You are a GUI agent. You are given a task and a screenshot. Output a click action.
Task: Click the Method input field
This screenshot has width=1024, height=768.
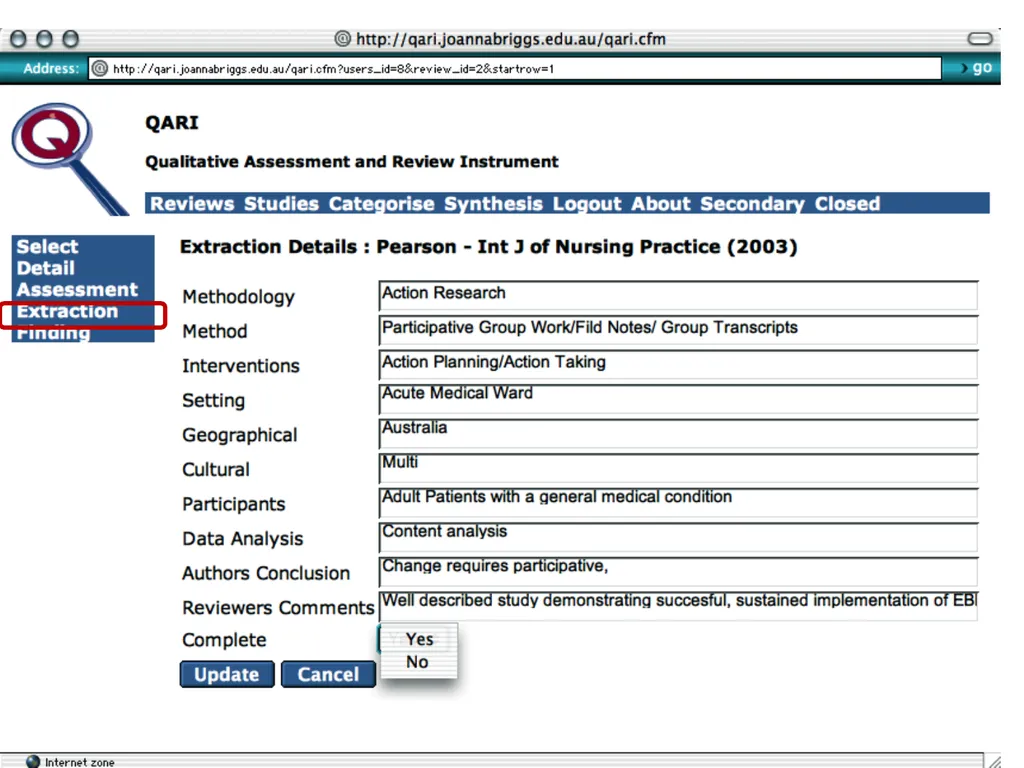tap(678, 330)
